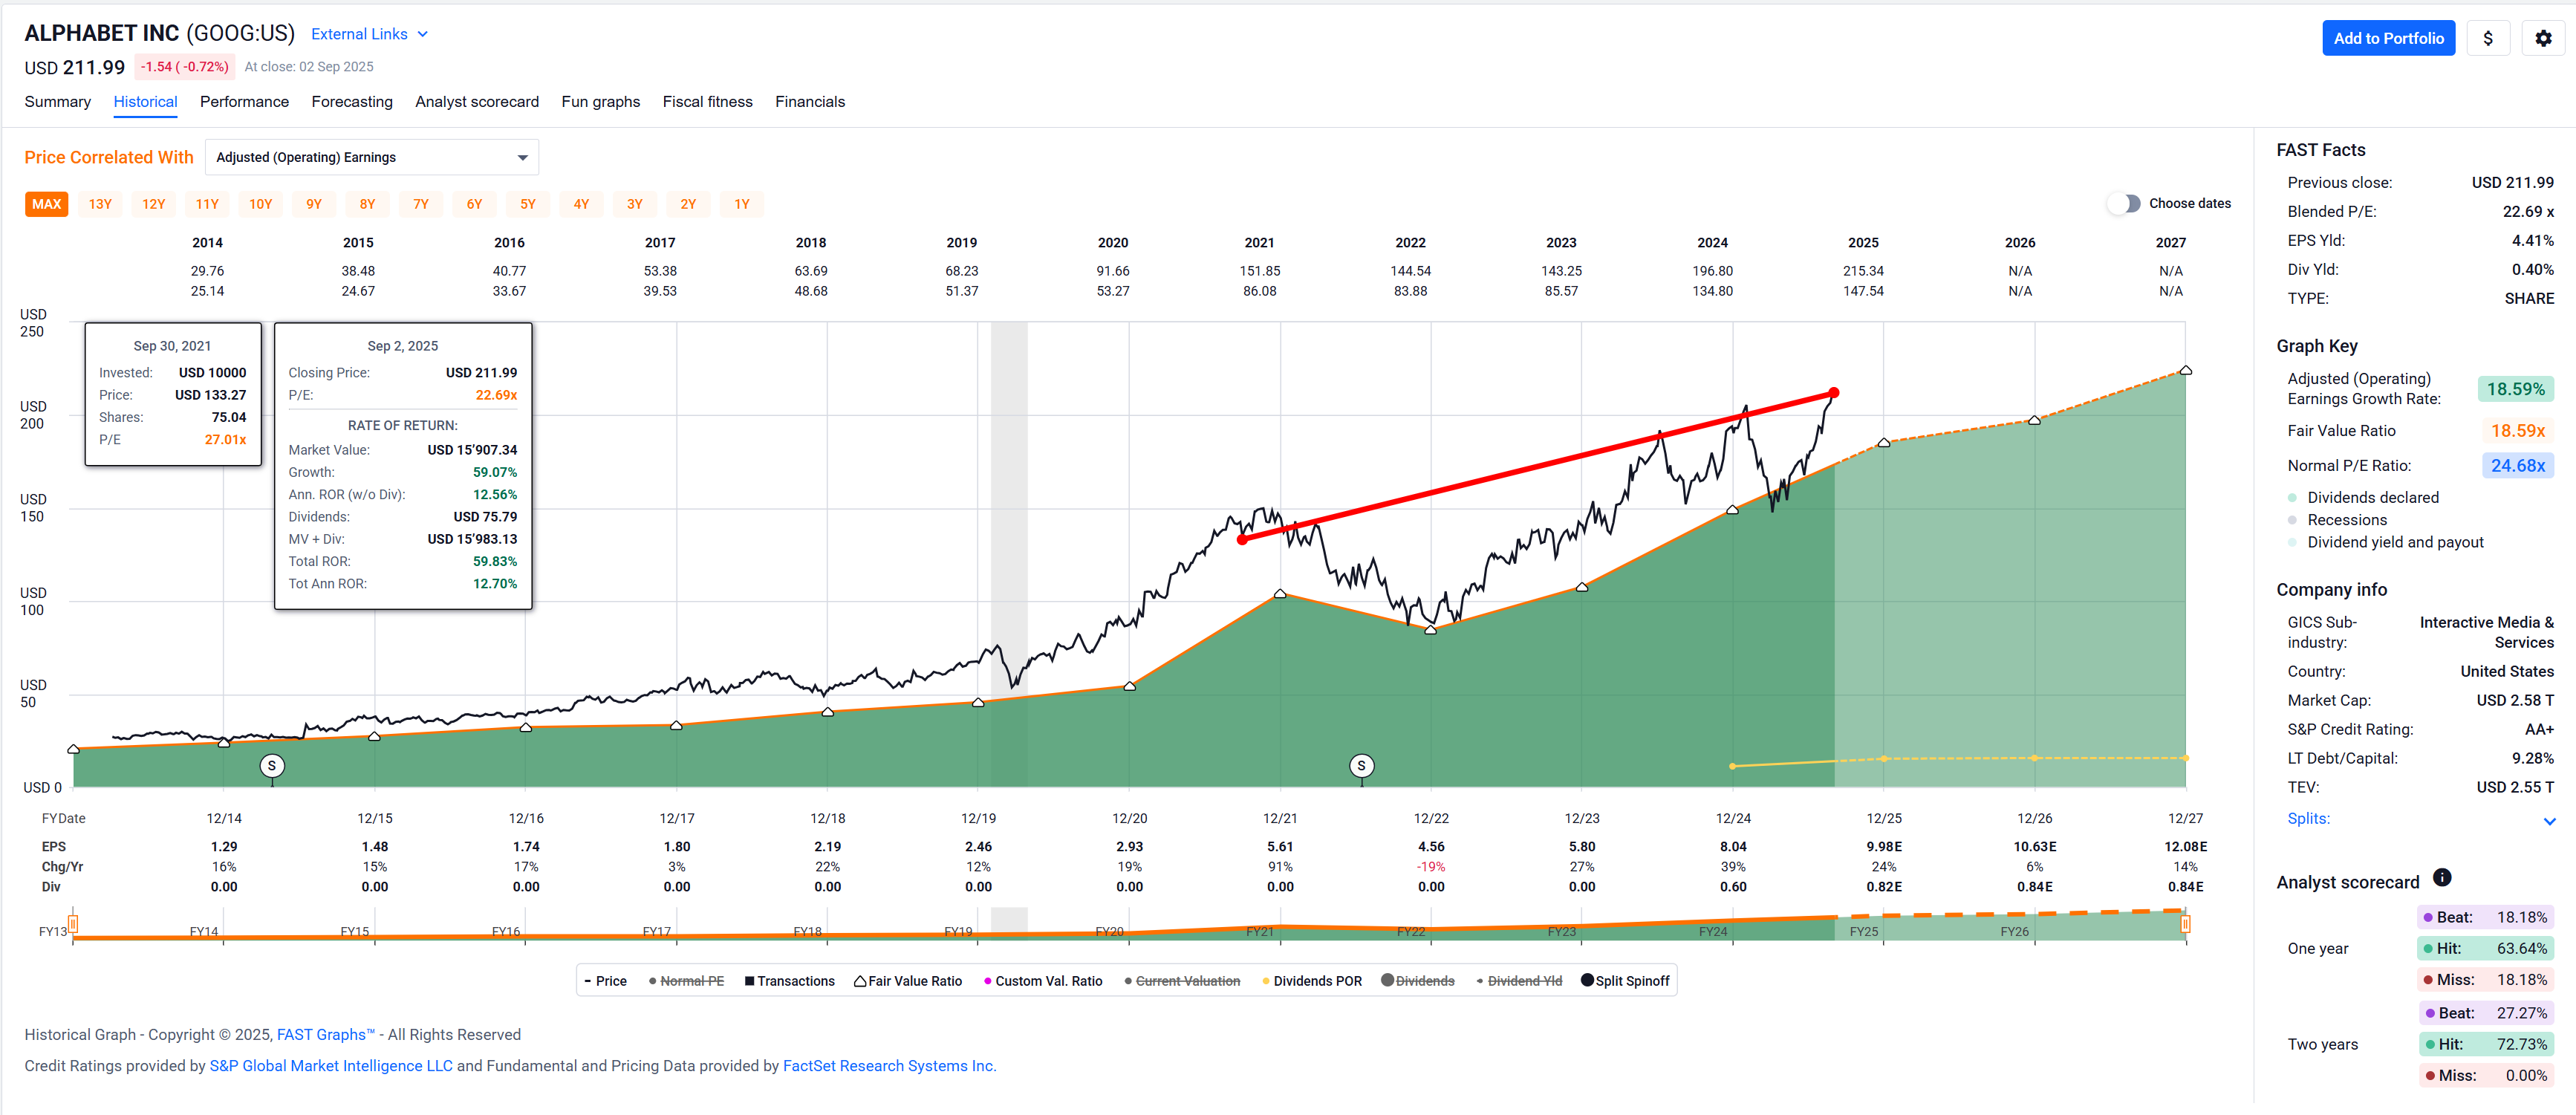The height and width of the screenshot is (1115, 2576).
Task: Open settings via the gear icon
Action: [x=2543, y=38]
